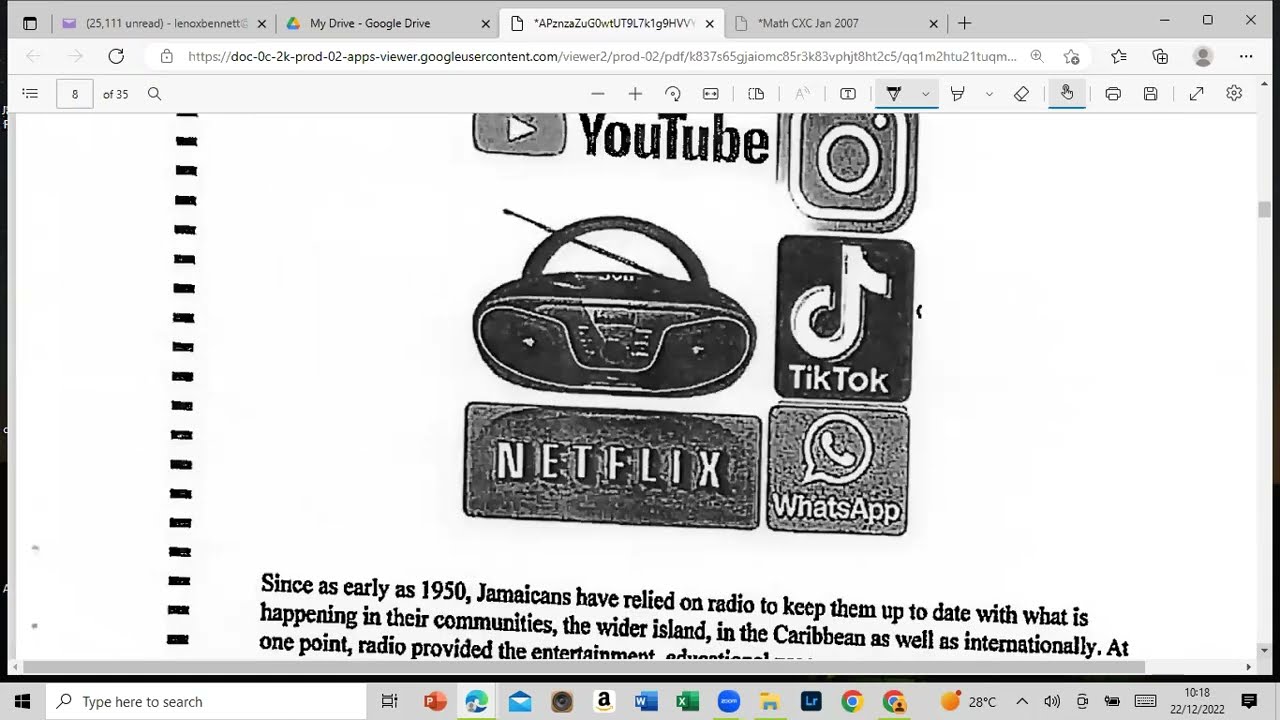Open the volume control in system tray
The image size is (1280, 720).
[x=1052, y=701]
